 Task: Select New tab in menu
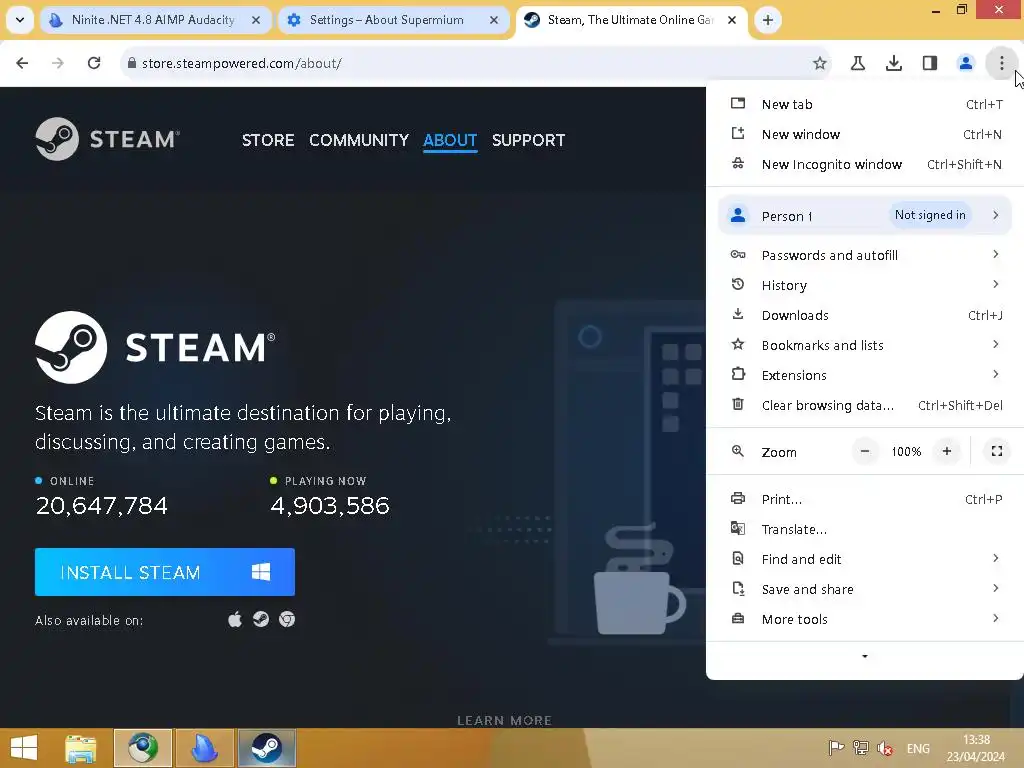click(864, 104)
